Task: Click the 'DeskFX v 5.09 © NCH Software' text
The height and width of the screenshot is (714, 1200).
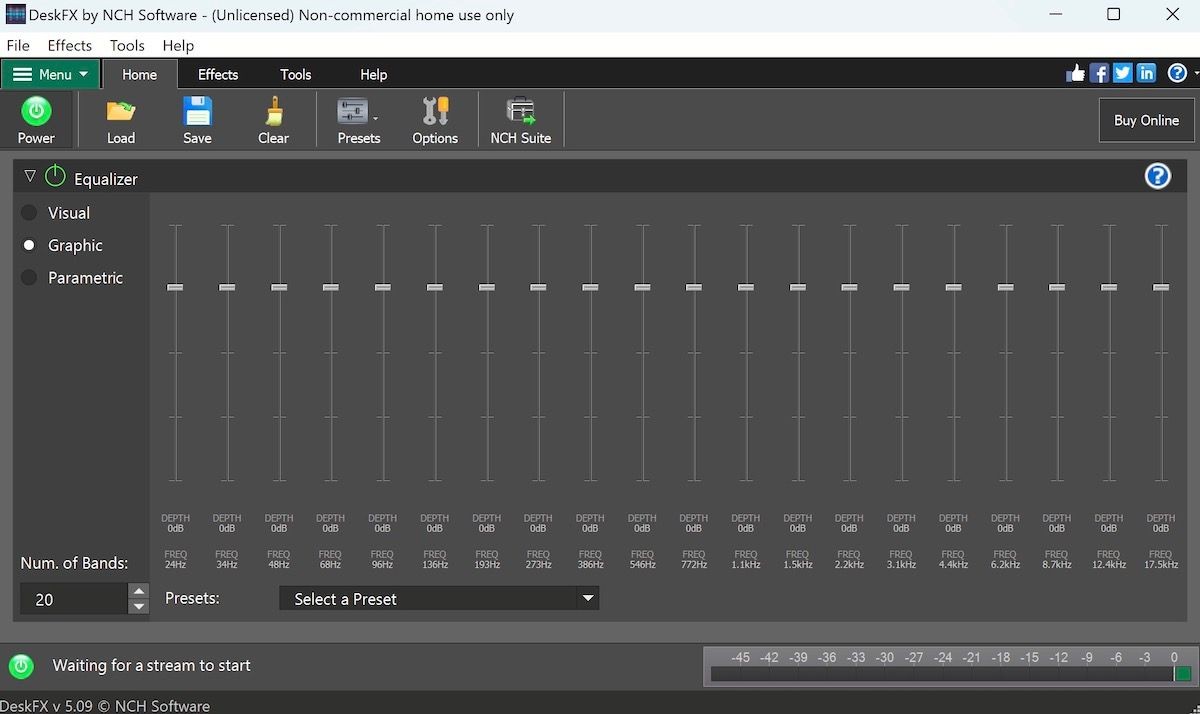Action: click(105, 705)
